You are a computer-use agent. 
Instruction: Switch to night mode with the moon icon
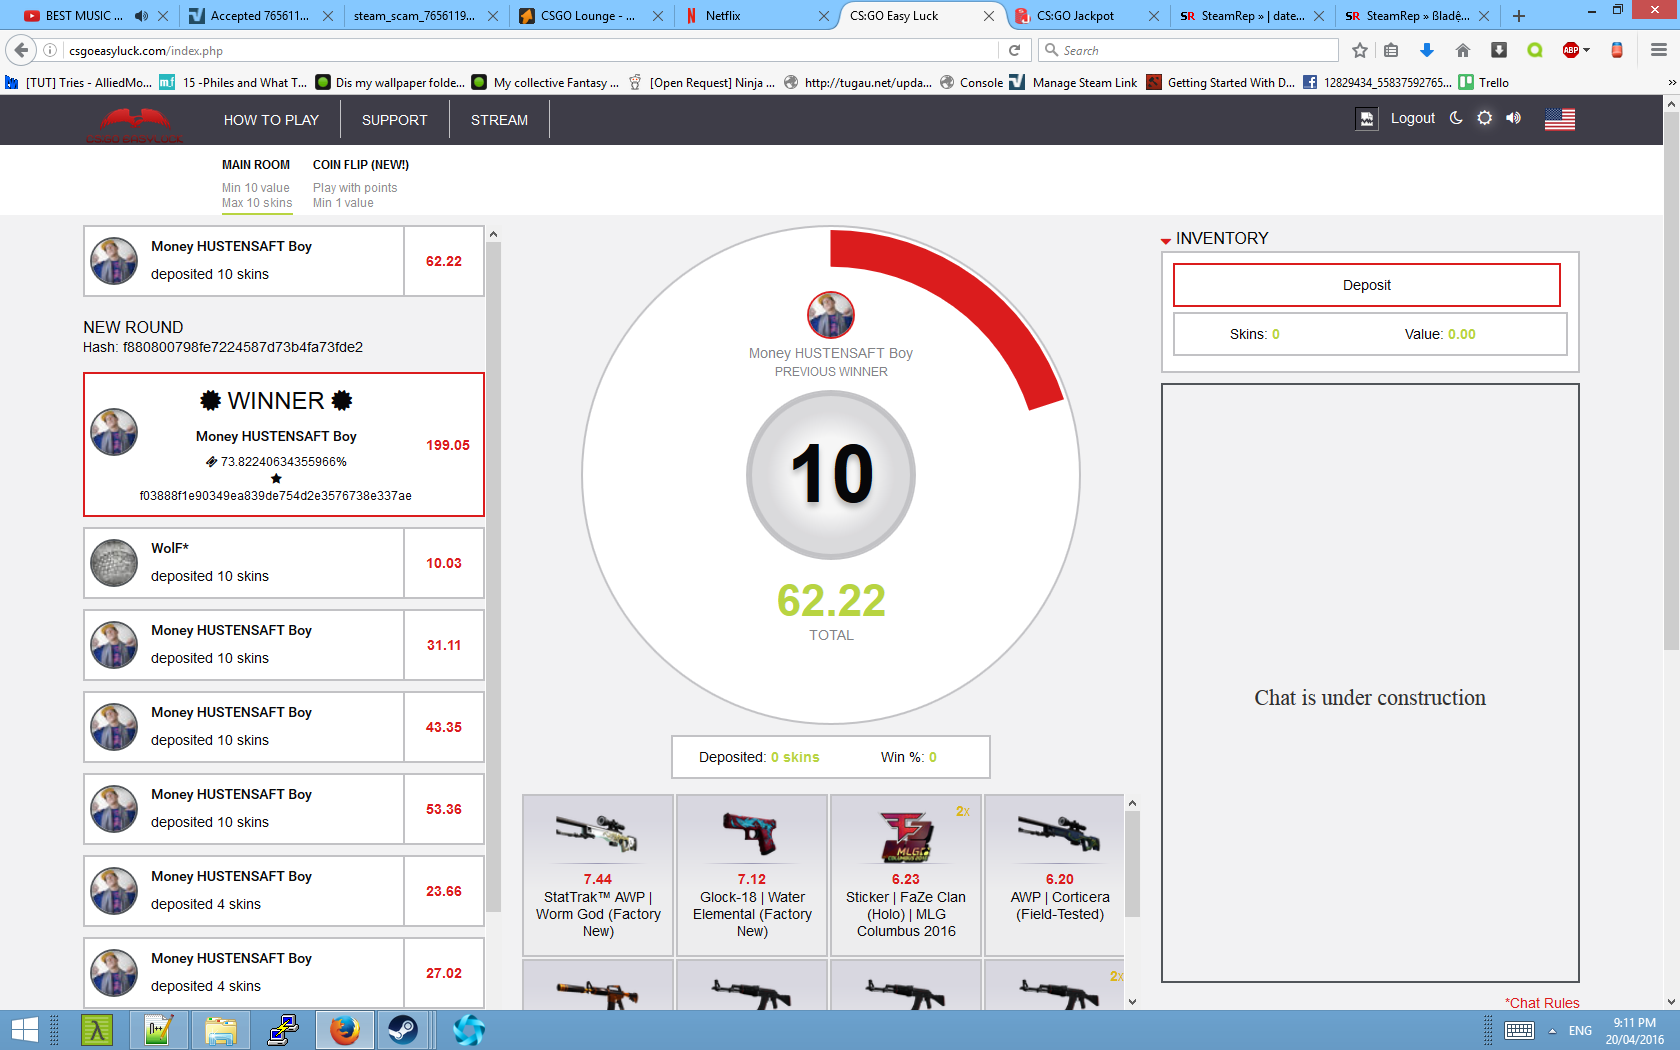[1456, 118]
